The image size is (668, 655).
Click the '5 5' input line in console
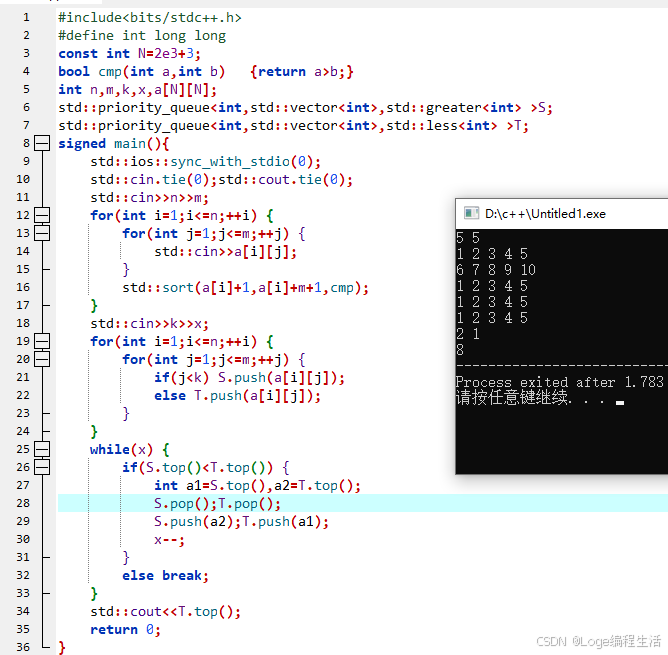(468, 237)
